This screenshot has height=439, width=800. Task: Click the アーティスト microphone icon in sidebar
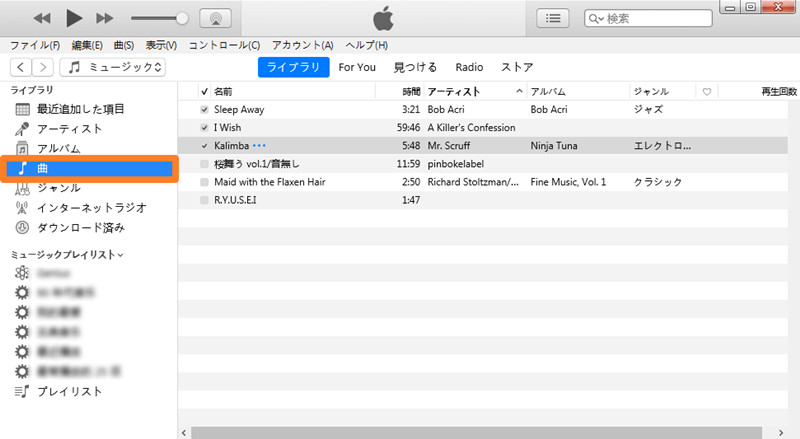coord(22,129)
